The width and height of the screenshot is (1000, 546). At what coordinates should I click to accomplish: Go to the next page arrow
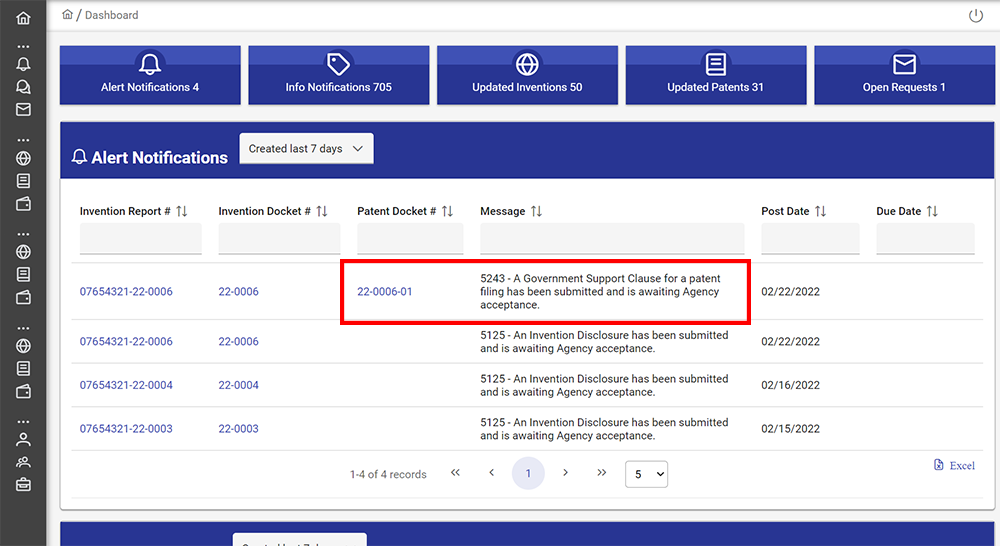click(x=565, y=473)
